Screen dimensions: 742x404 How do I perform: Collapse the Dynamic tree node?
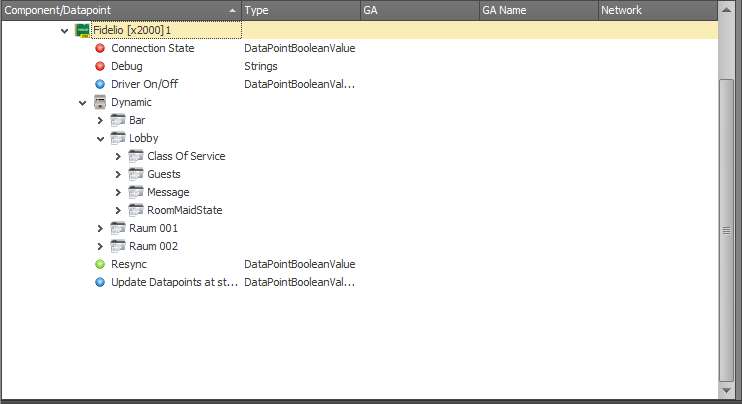coord(82,103)
